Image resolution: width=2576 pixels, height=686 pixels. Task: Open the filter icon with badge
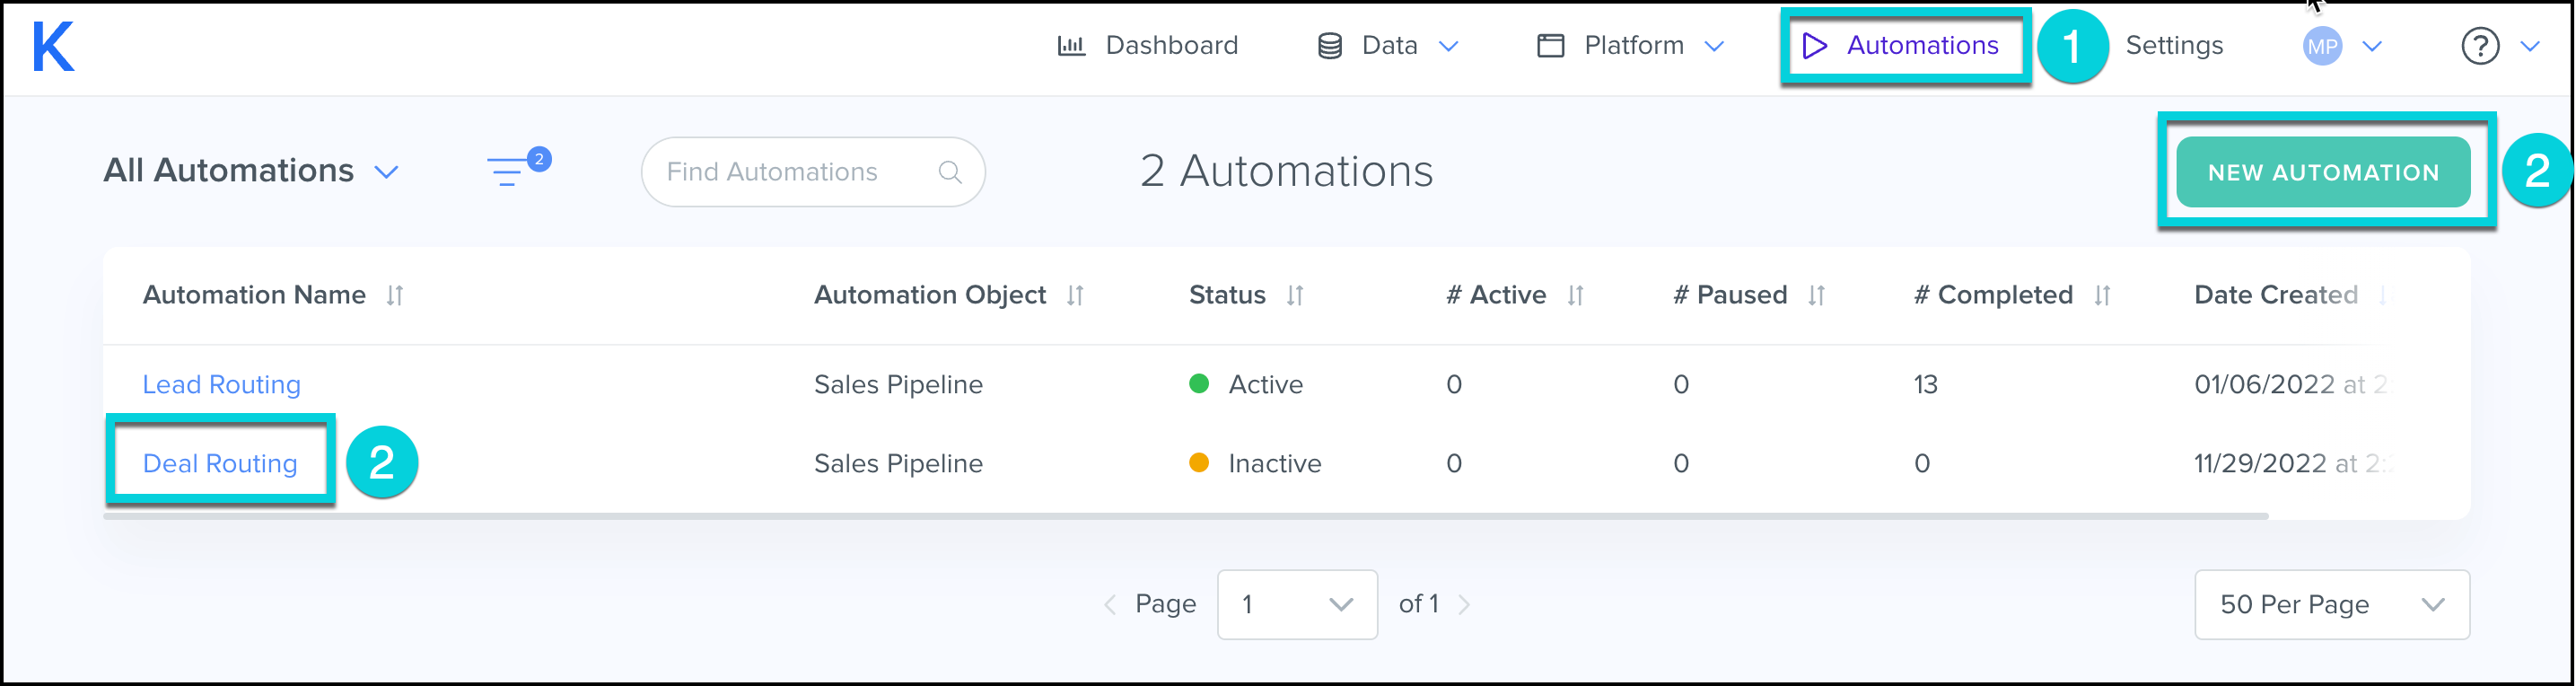tap(508, 171)
